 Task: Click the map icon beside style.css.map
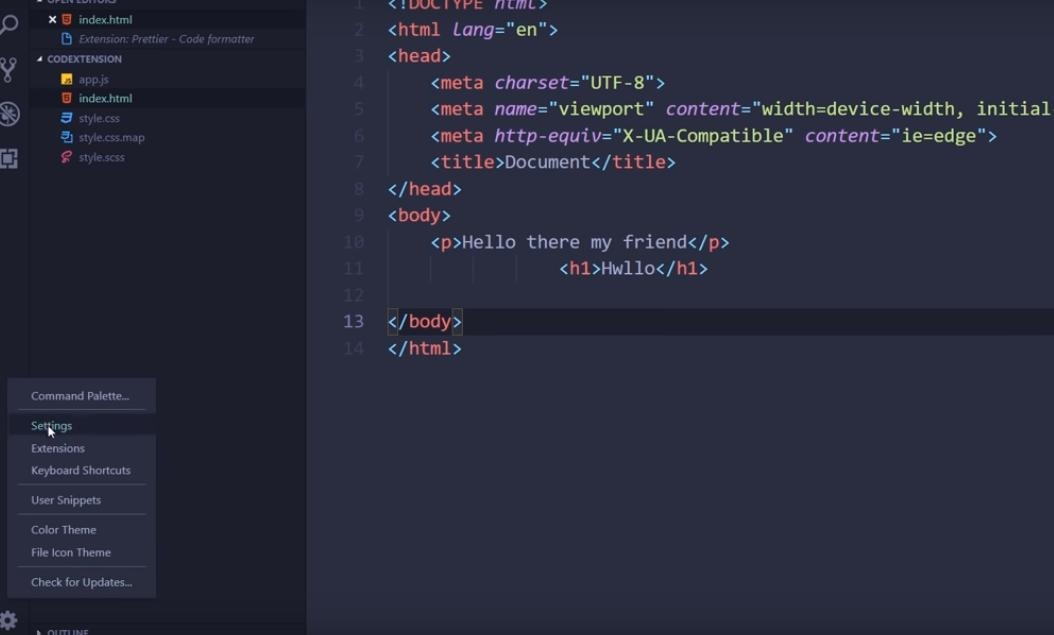[67, 137]
